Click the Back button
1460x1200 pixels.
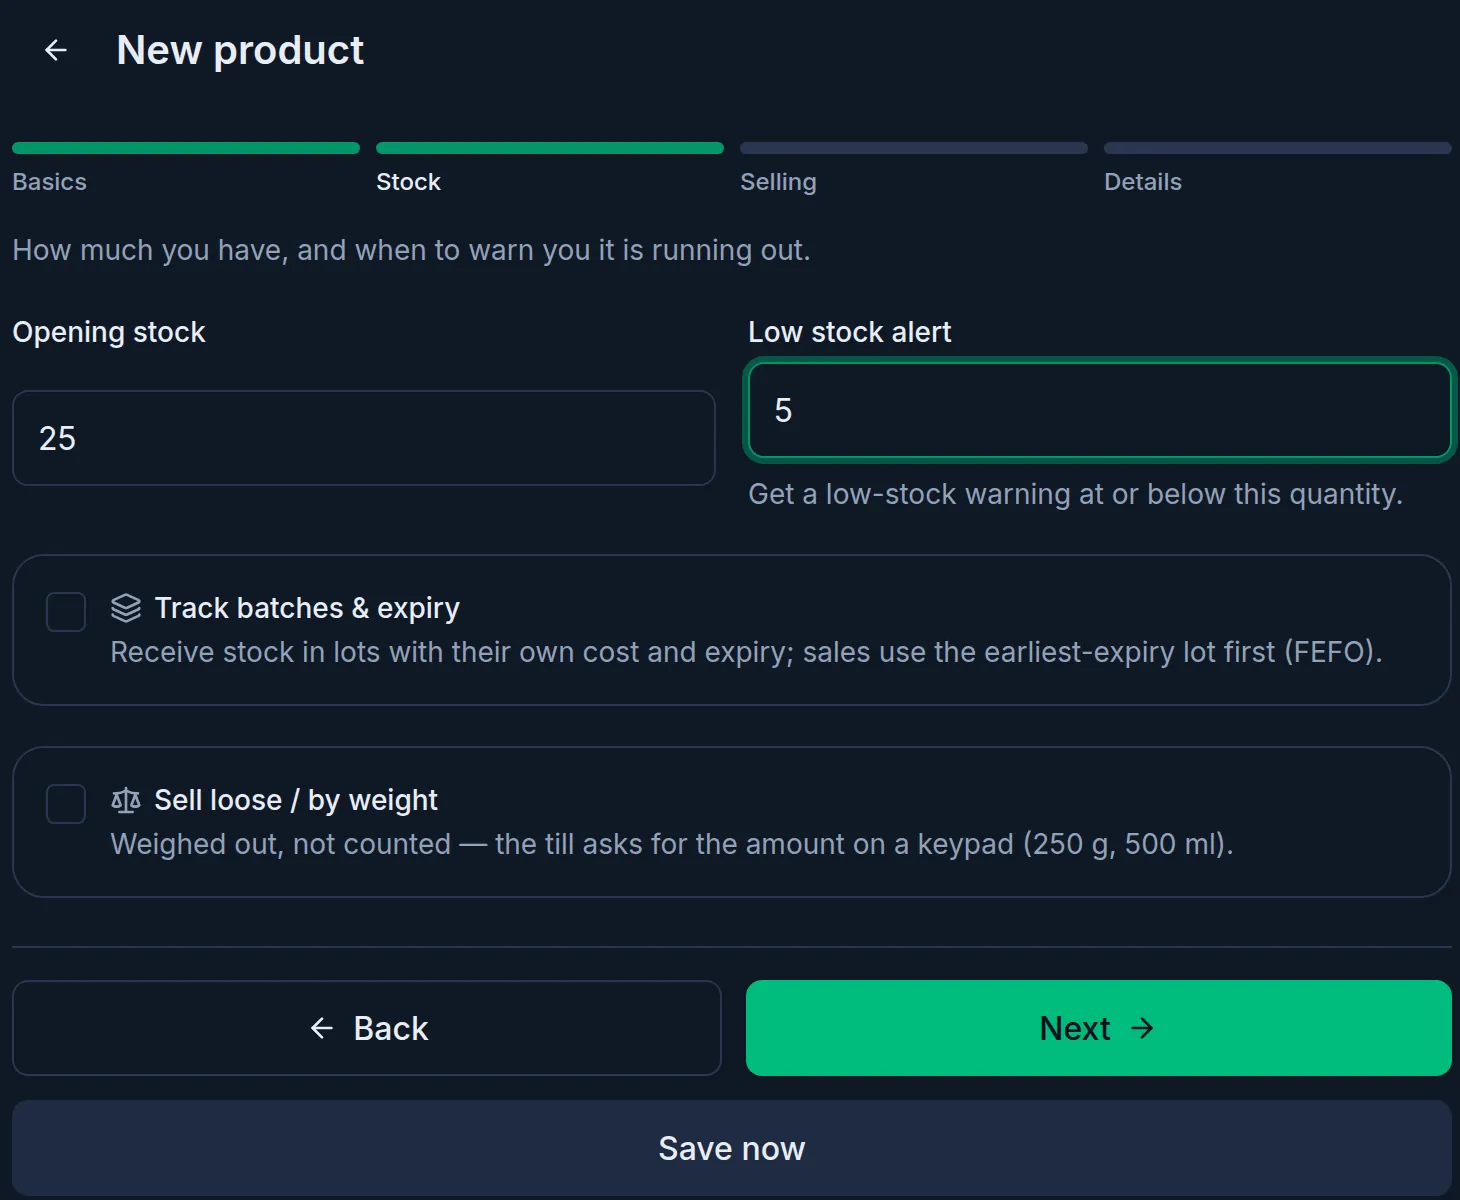(x=367, y=1028)
